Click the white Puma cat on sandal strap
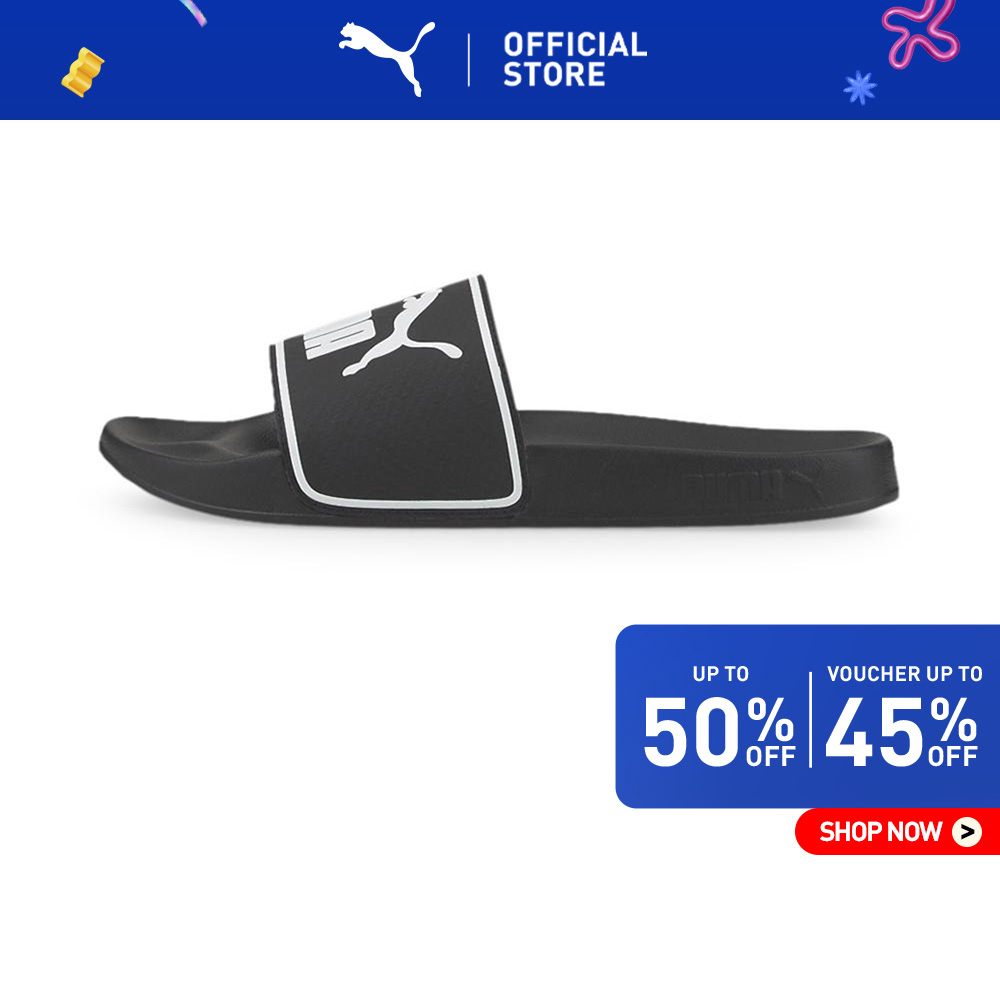The width and height of the screenshot is (1000, 1000). click(402, 332)
